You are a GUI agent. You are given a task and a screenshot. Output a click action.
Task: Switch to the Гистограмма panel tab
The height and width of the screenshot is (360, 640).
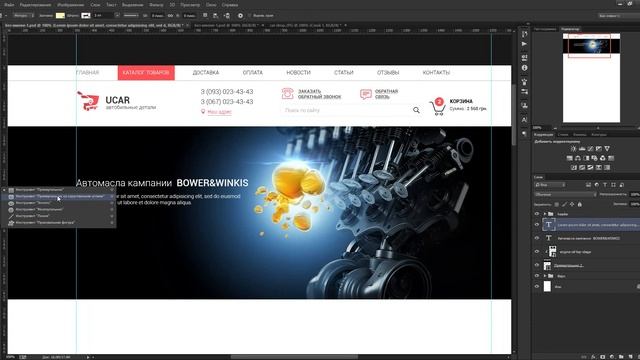[545, 29]
